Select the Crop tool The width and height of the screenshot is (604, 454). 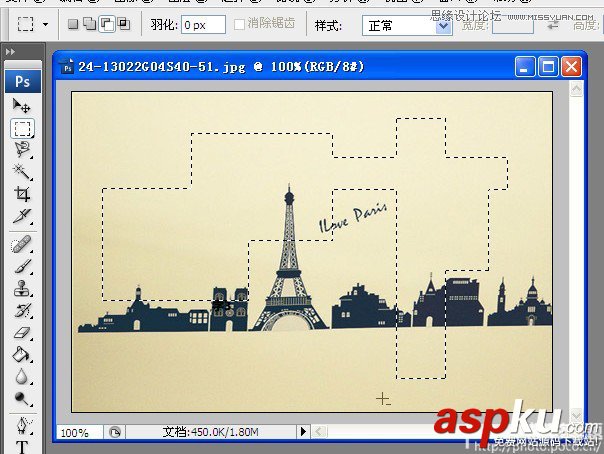tap(22, 194)
